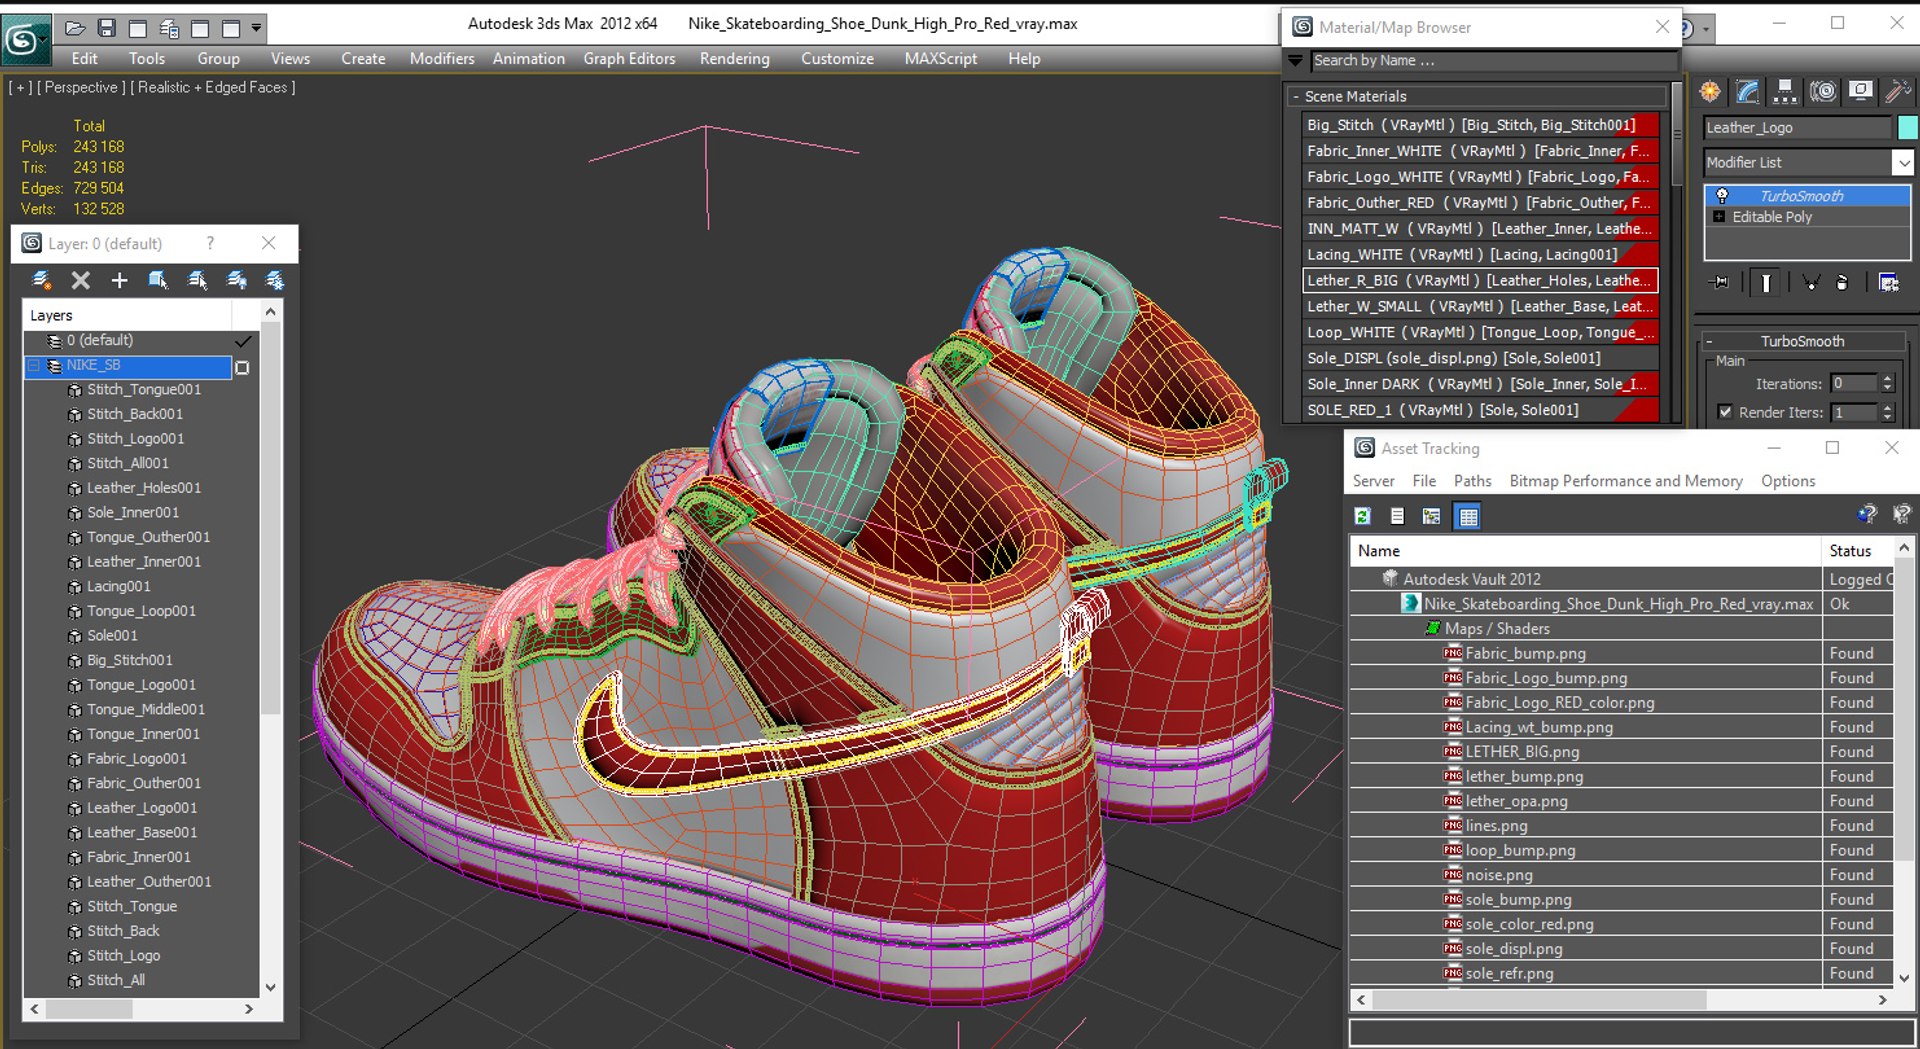This screenshot has width=1920, height=1049.
Task: Select the Stitch_Tongue001 layer object
Action: pyautogui.click(x=143, y=390)
